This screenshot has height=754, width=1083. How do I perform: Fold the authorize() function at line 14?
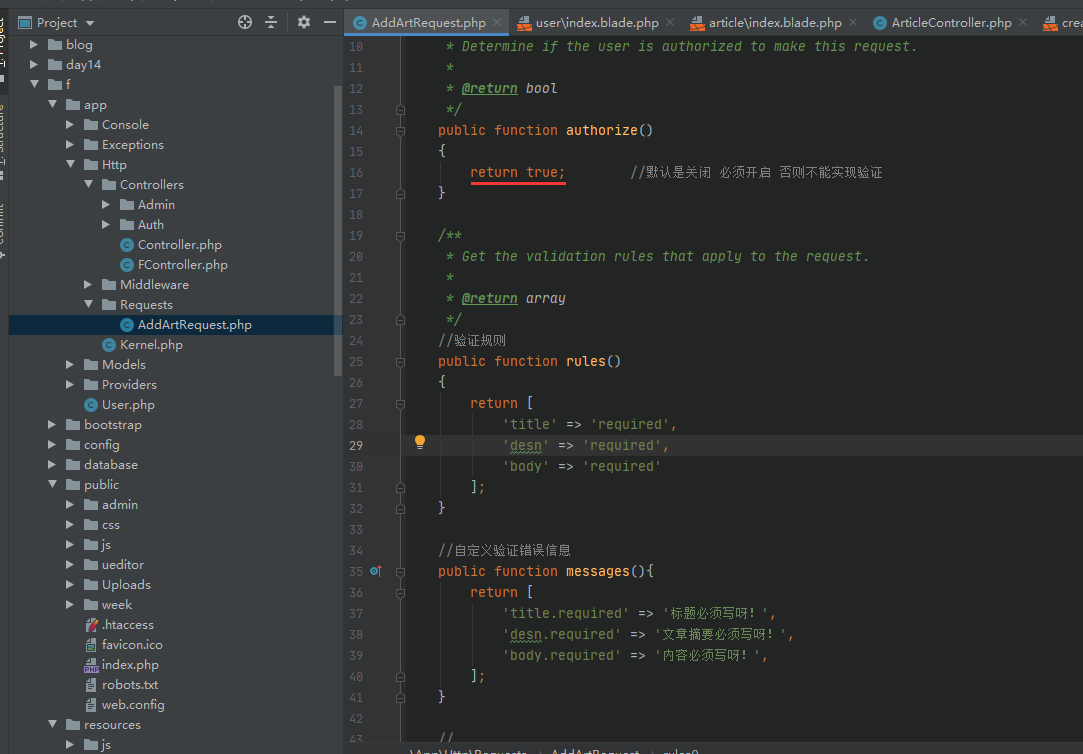click(x=401, y=130)
